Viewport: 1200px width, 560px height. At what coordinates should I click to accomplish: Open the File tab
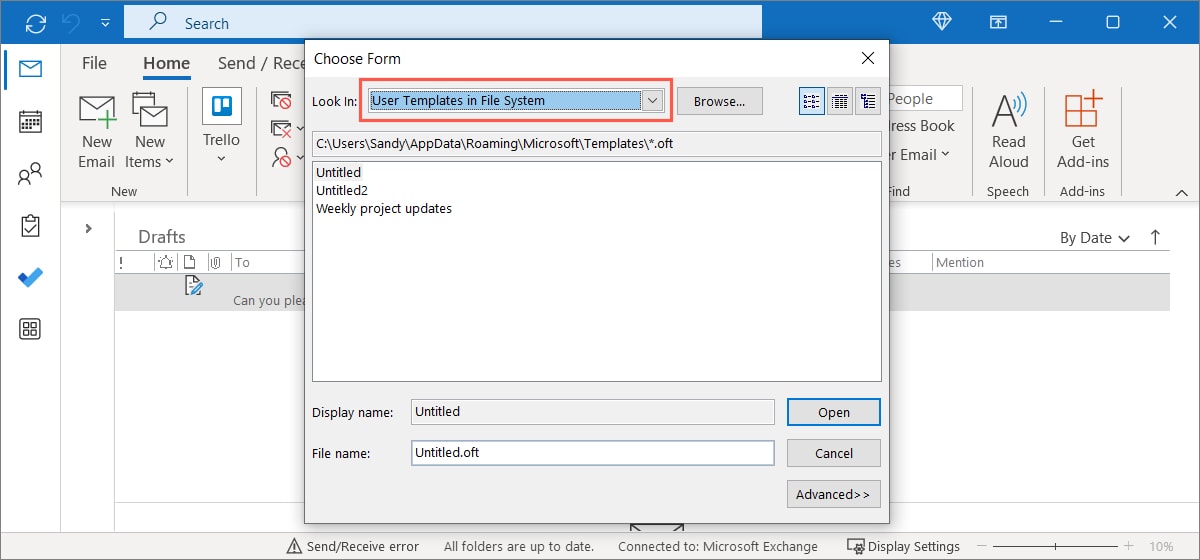tap(94, 63)
